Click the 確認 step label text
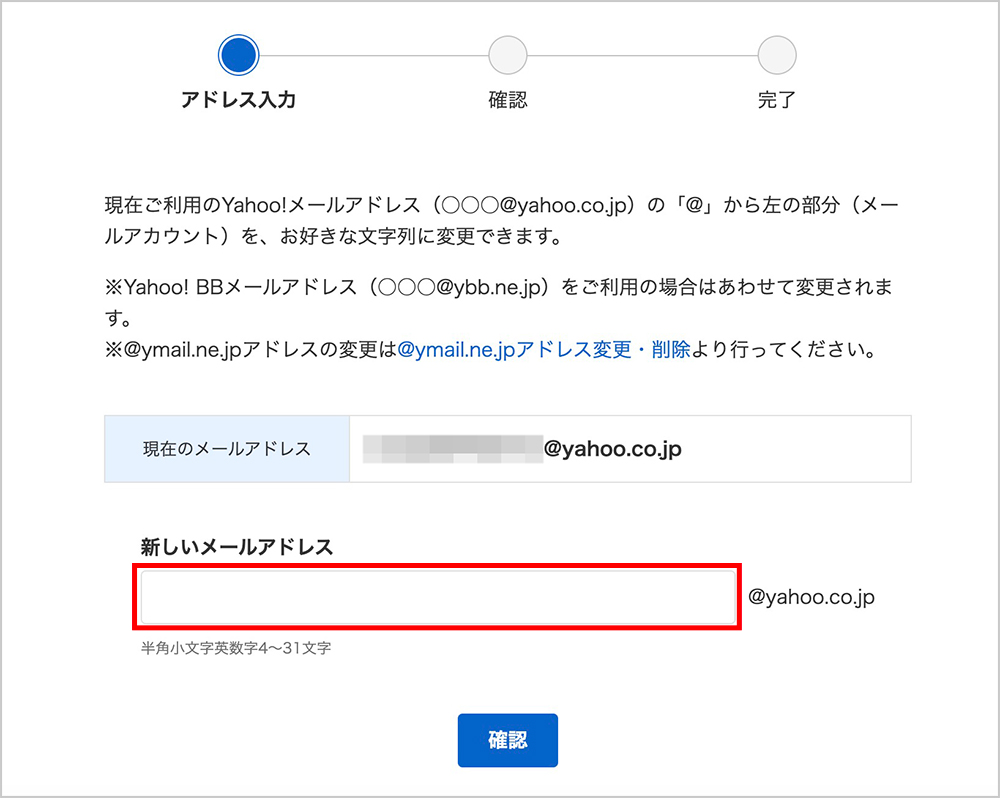This screenshot has height=798, width=1000. pos(508,100)
